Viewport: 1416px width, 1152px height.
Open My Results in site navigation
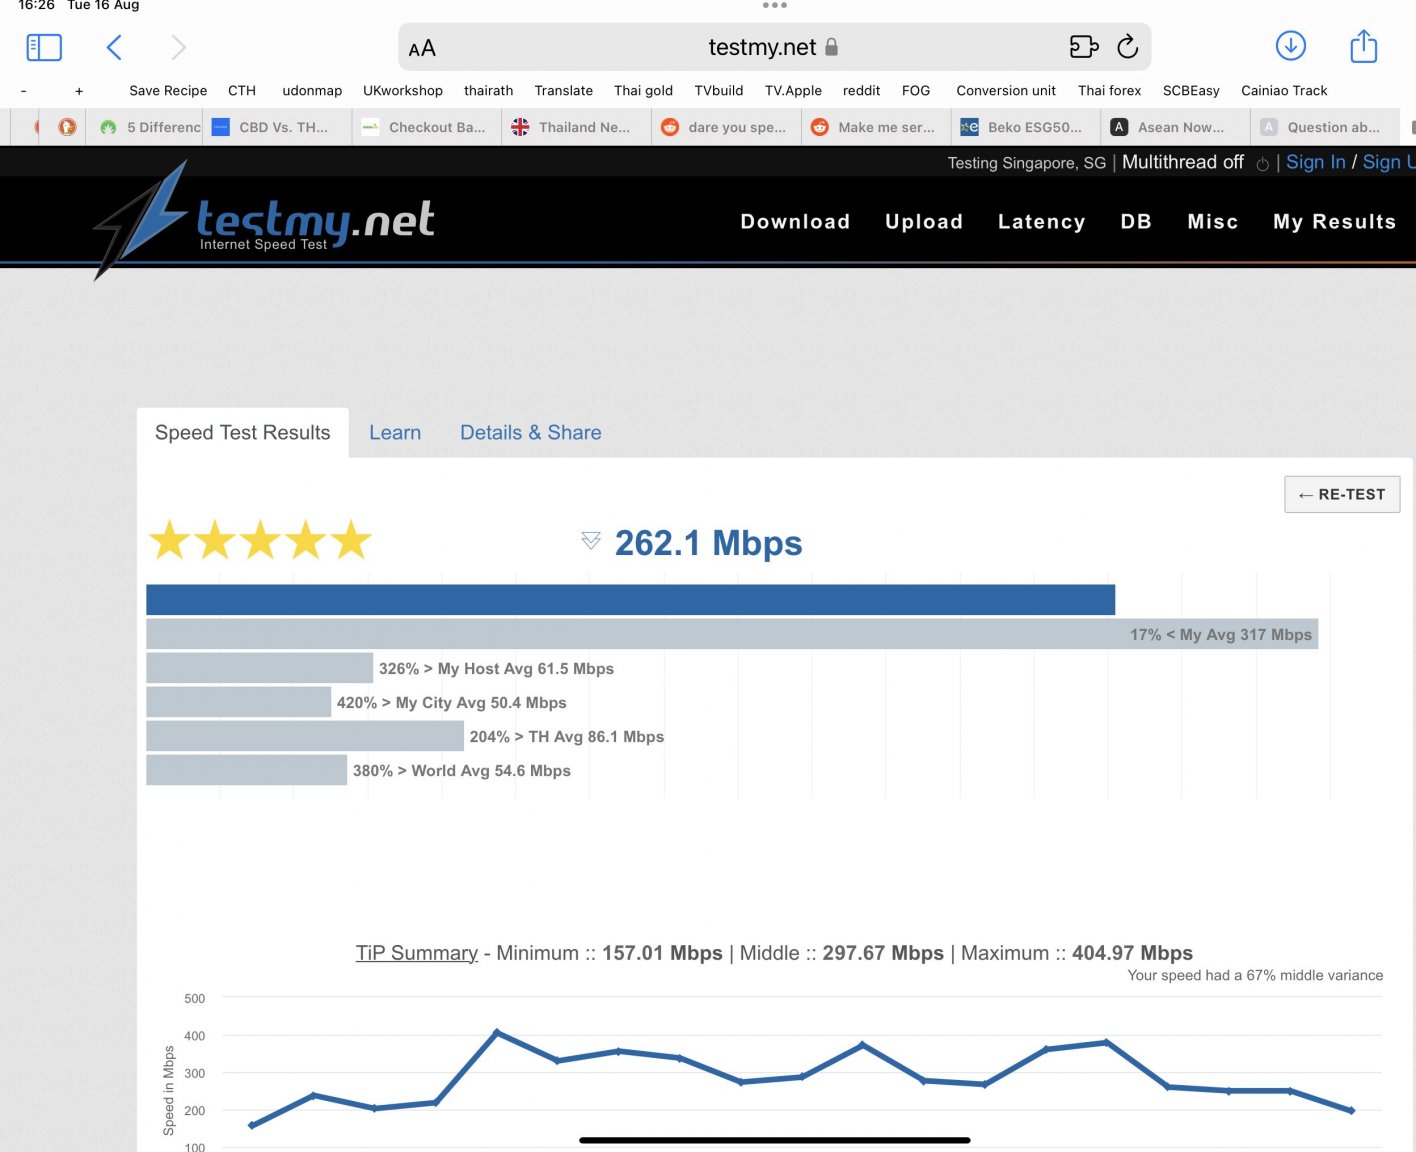1335,222
